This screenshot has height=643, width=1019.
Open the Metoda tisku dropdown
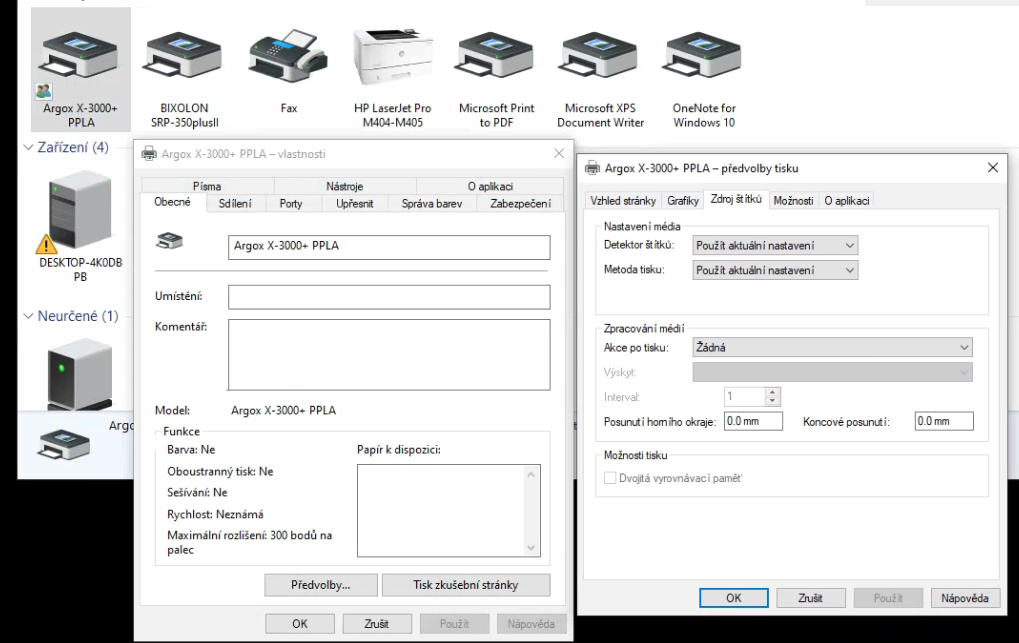tap(775, 270)
